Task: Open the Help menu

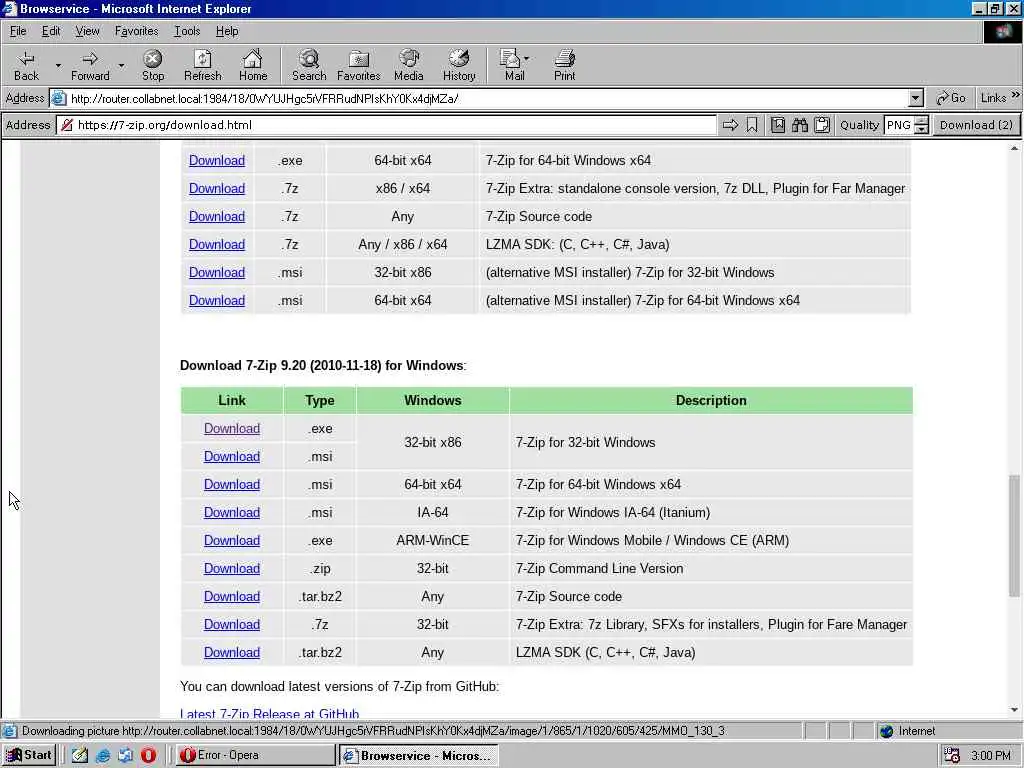Action: tap(227, 31)
